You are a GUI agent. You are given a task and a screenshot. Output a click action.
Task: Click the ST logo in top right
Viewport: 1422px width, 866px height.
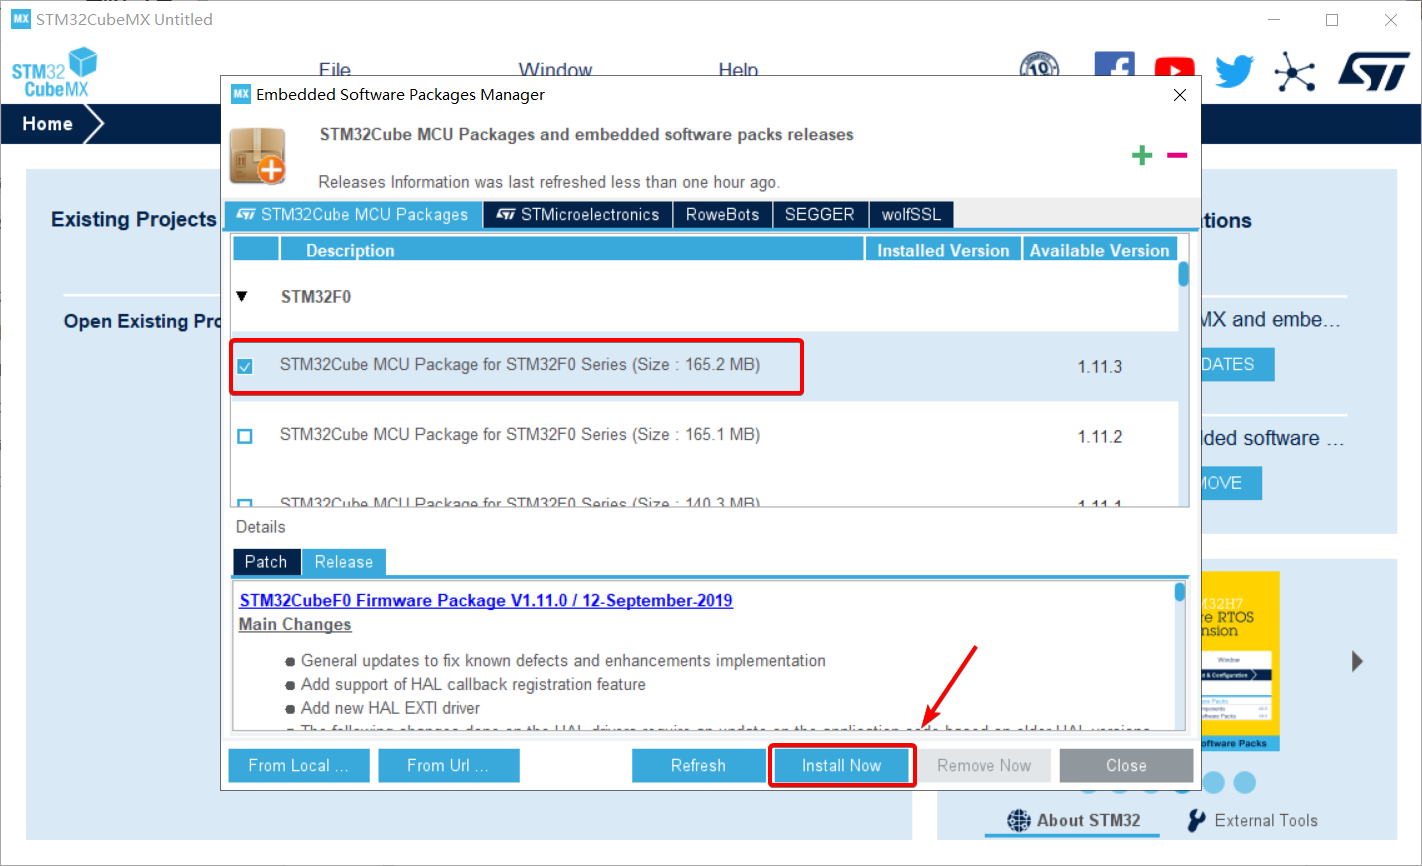pyautogui.click(x=1373, y=71)
